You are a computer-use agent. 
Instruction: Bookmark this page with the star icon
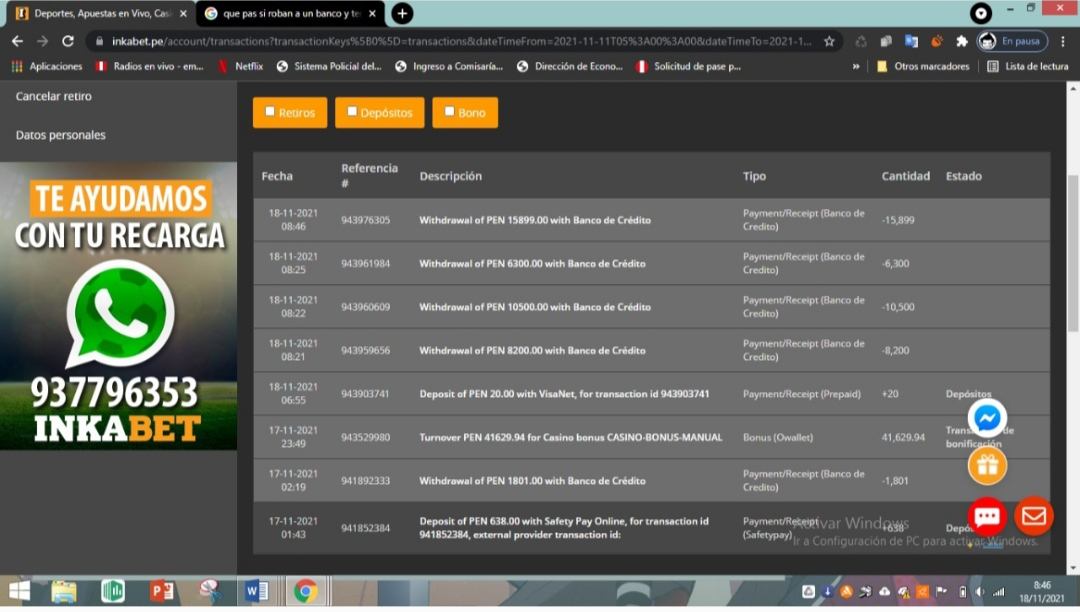click(829, 41)
